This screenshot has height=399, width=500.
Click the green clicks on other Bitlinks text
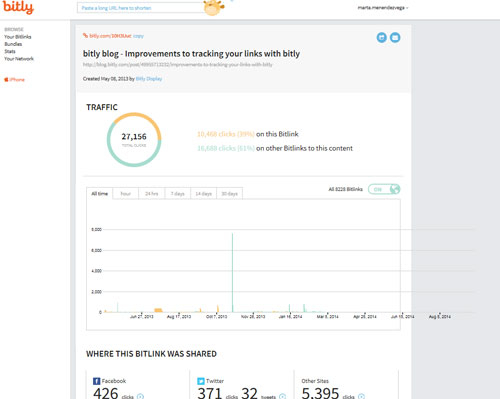tap(275, 148)
